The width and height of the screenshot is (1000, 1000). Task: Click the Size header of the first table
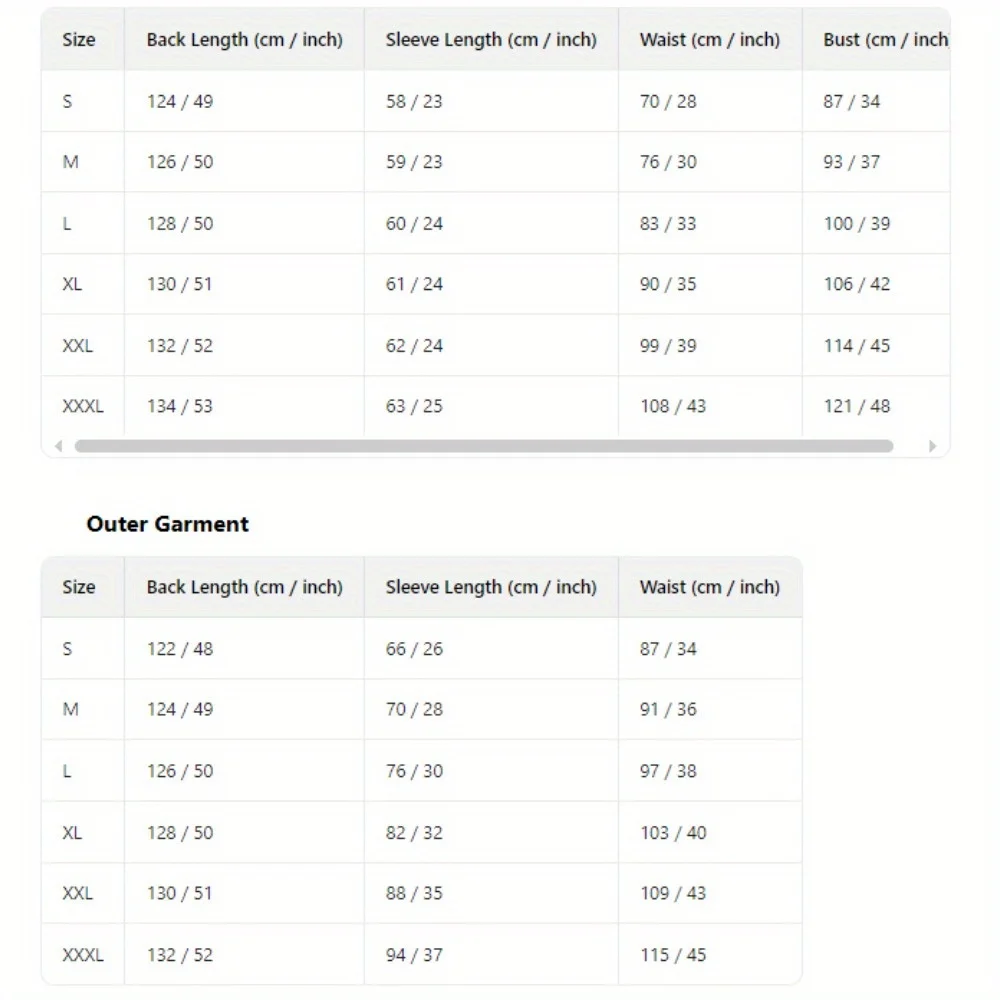coord(79,40)
